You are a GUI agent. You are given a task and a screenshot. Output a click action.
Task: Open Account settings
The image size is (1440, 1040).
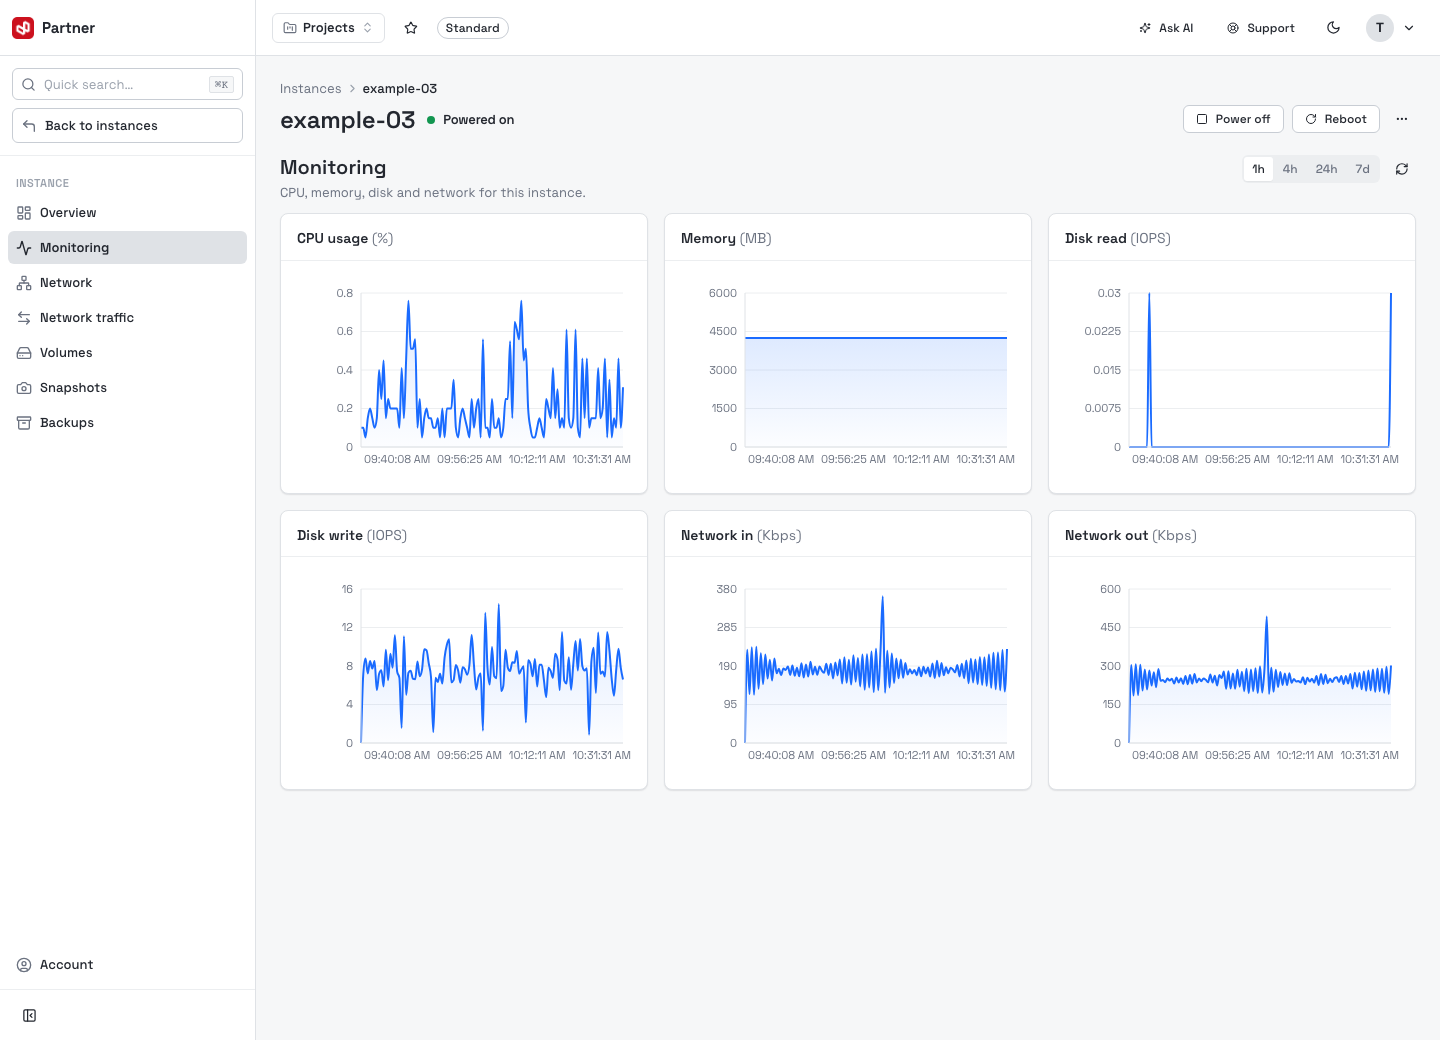(127, 965)
